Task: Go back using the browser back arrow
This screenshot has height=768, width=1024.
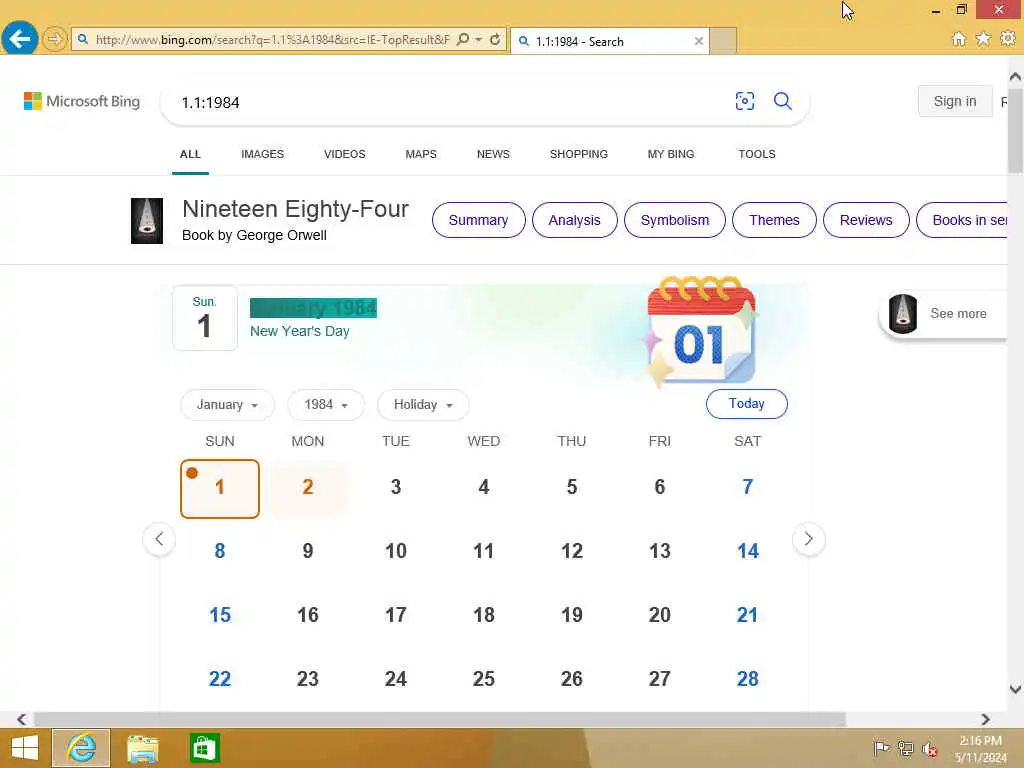Action: pos(20,39)
